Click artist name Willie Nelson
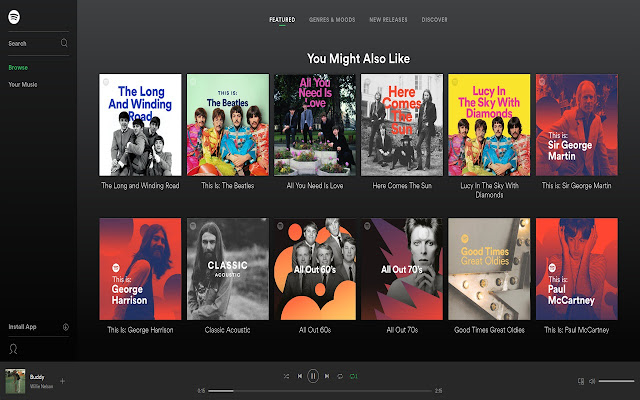 pyautogui.click(x=41, y=386)
